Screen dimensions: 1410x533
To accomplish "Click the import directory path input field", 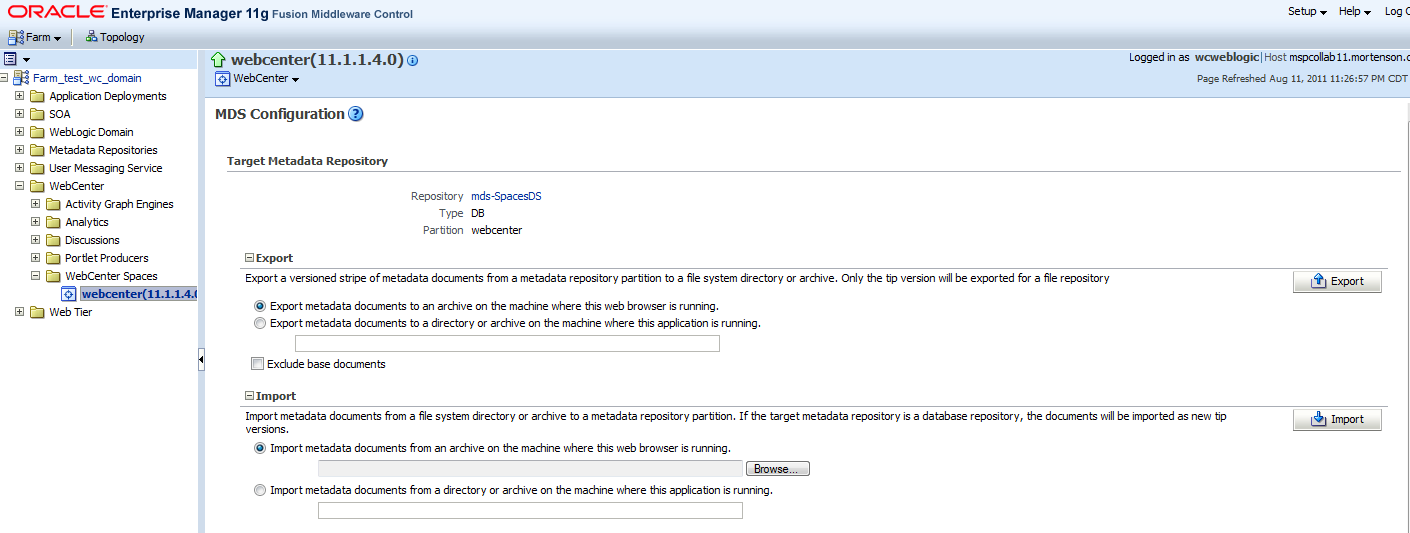I will 530,510.
